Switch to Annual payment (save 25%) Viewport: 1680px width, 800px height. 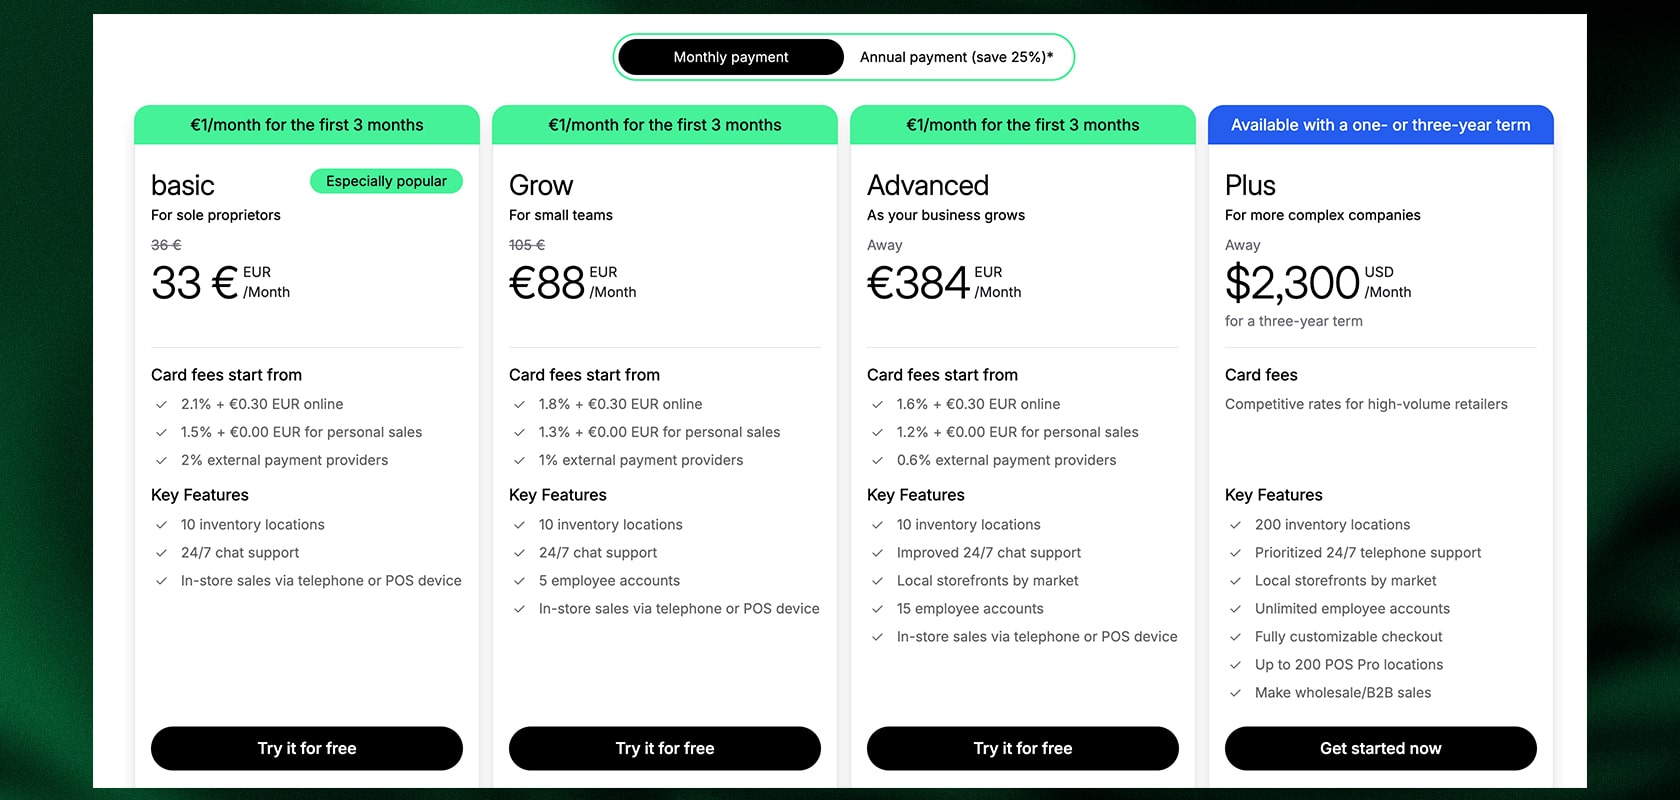956,57
